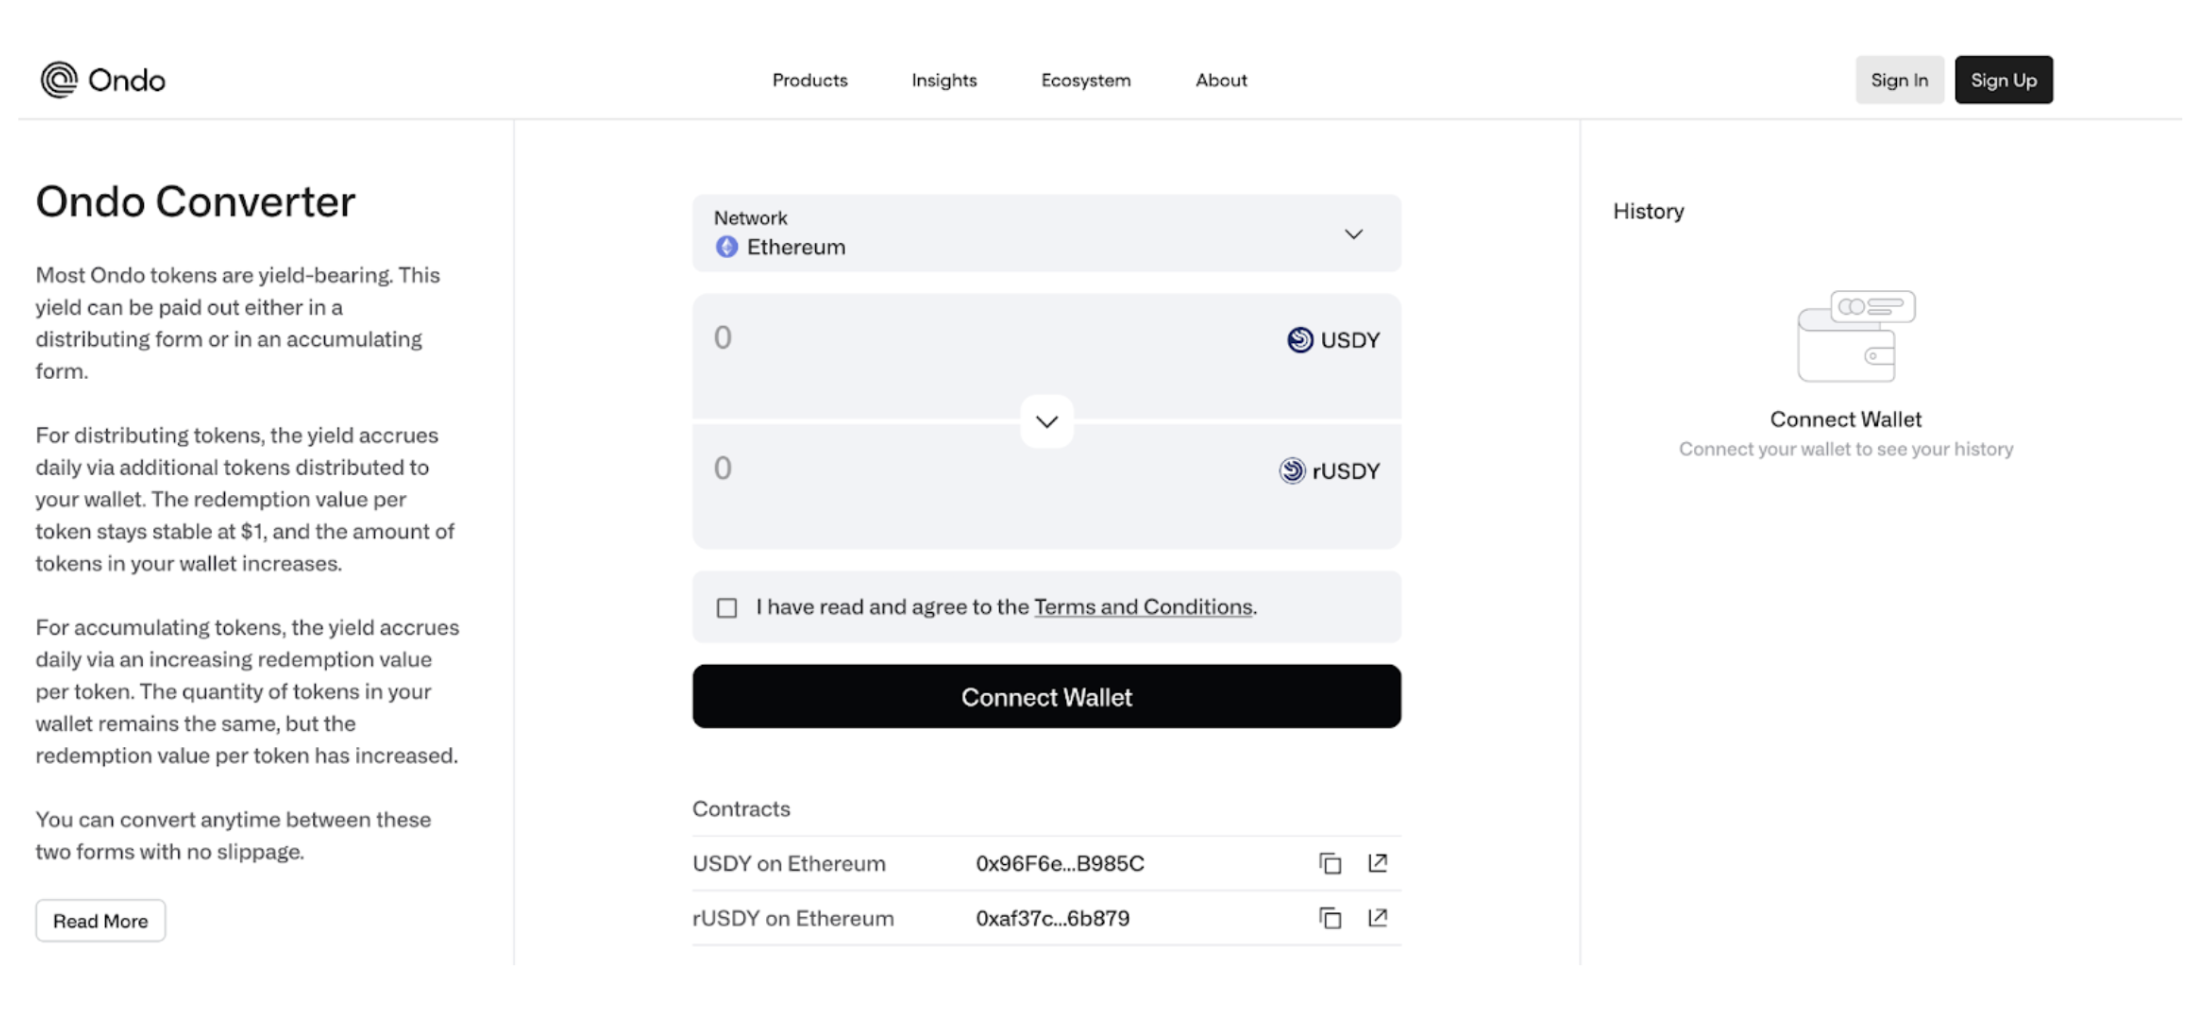Image resolution: width=2196 pixels, height=1022 pixels.
Task: Click the Ethereum network icon
Action: [x=727, y=247]
